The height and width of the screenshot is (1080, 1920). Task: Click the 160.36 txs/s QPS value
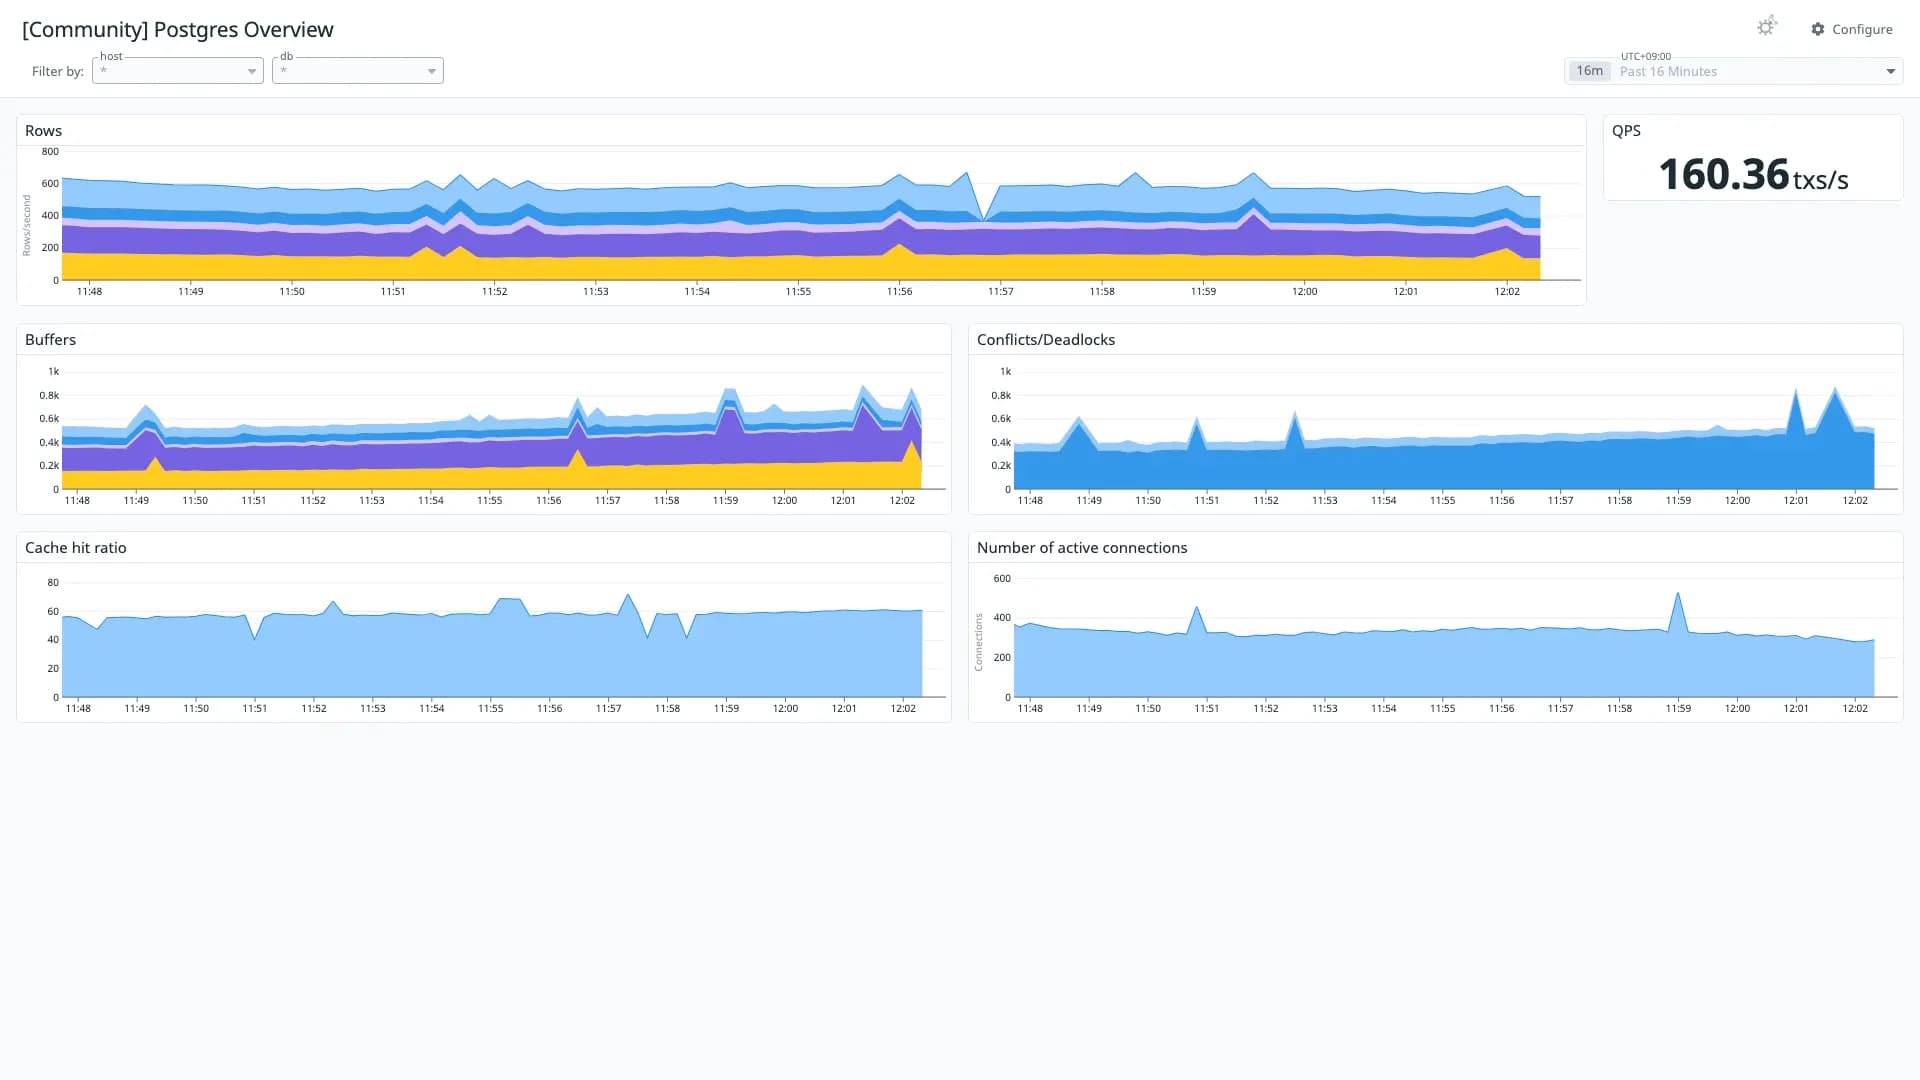1753,175
